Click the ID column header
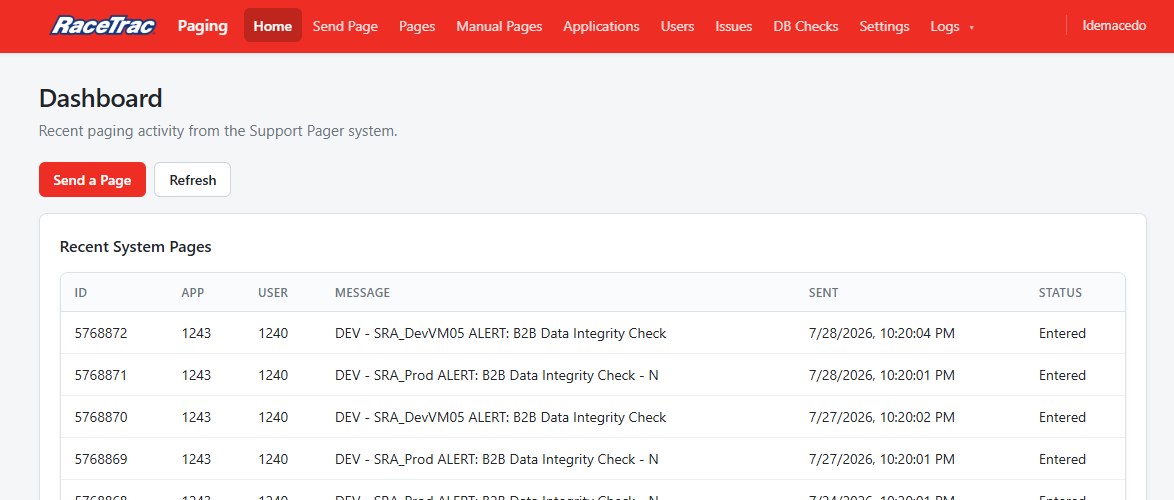Viewport: 1174px width, 500px height. pyautogui.click(x=81, y=293)
